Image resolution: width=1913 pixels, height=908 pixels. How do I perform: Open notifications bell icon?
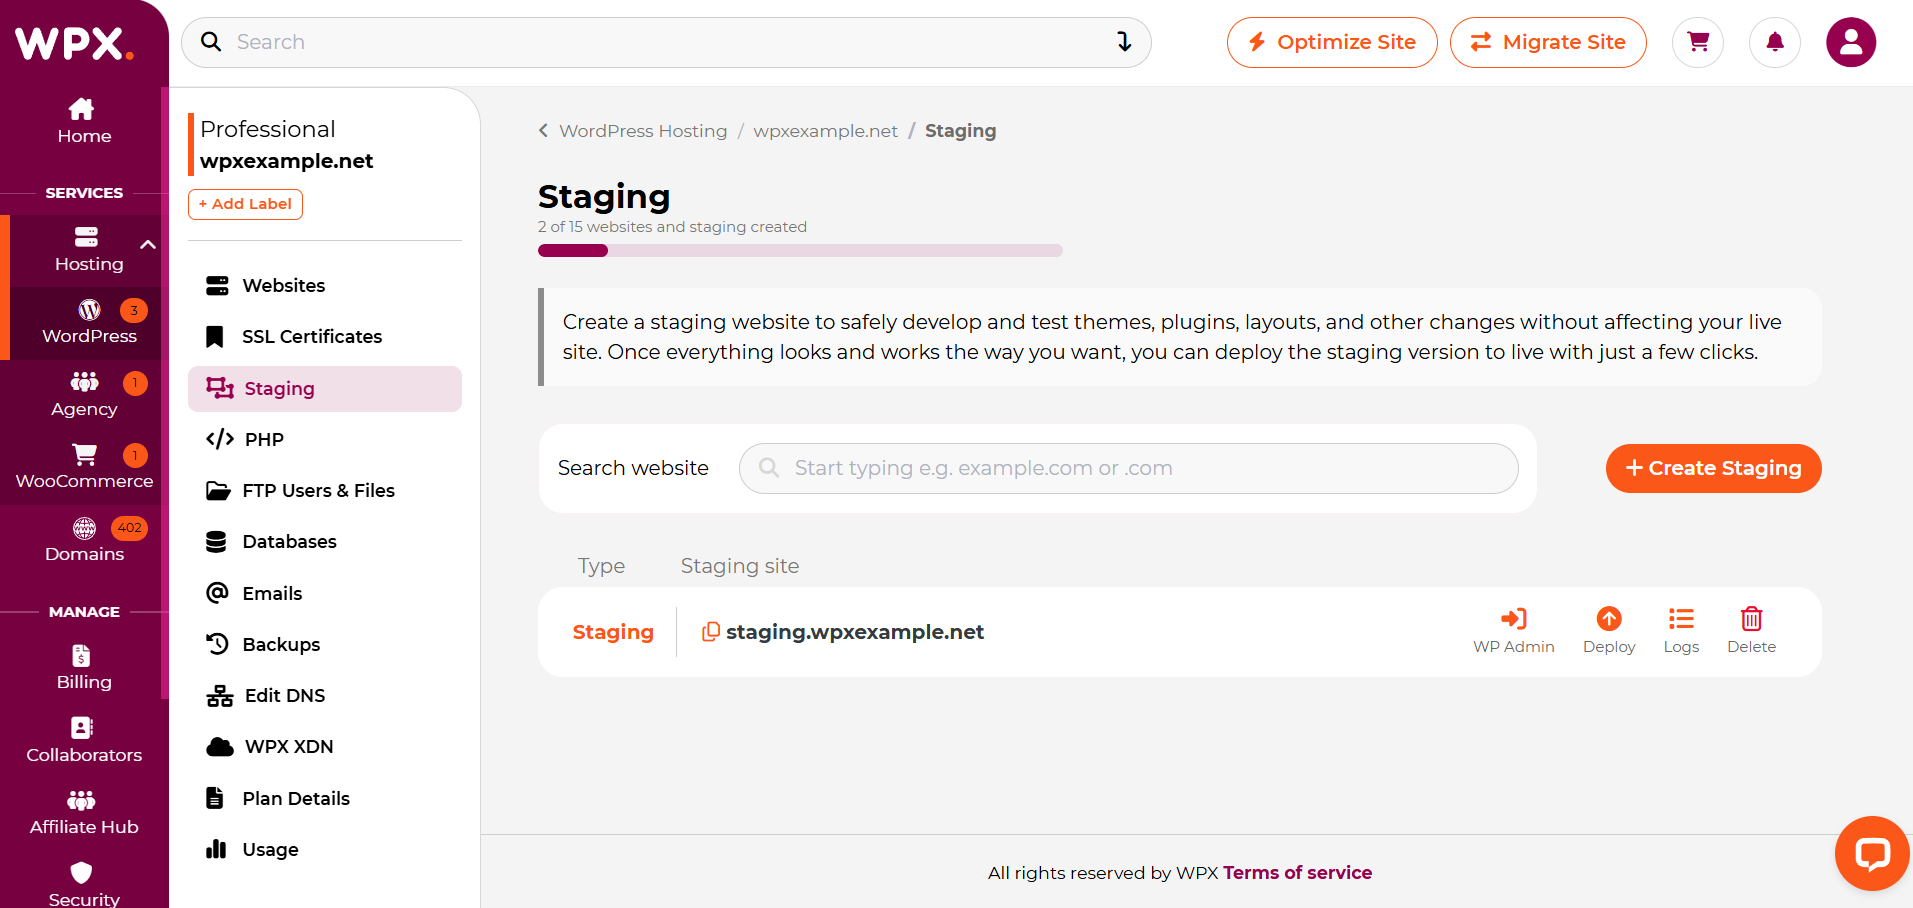(x=1775, y=42)
